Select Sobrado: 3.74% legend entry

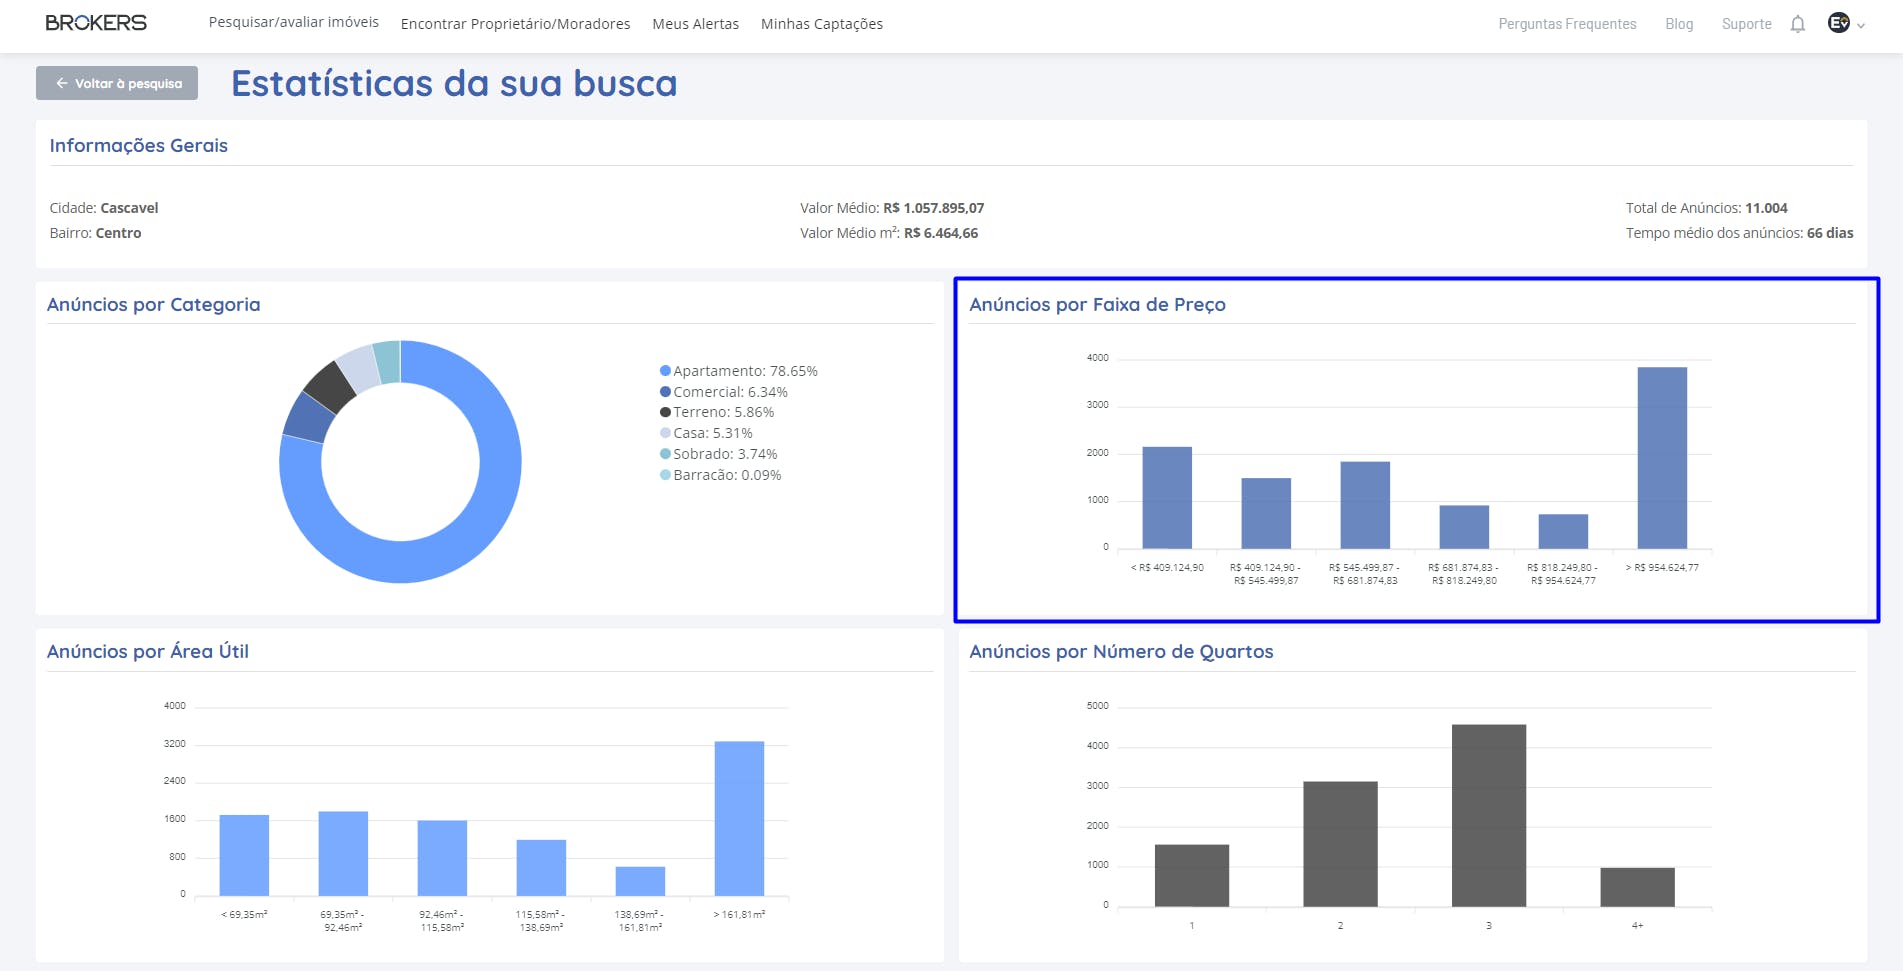[718, 454]
